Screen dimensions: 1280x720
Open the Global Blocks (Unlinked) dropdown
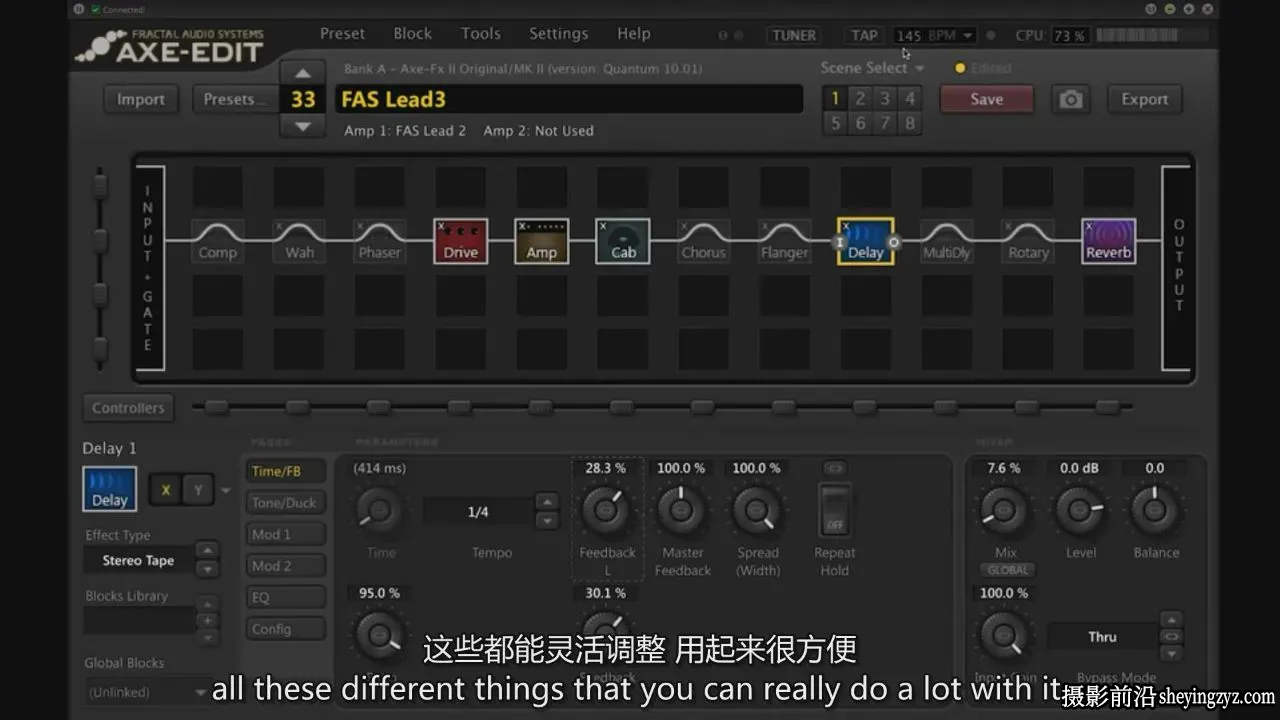tap(147, 692)
